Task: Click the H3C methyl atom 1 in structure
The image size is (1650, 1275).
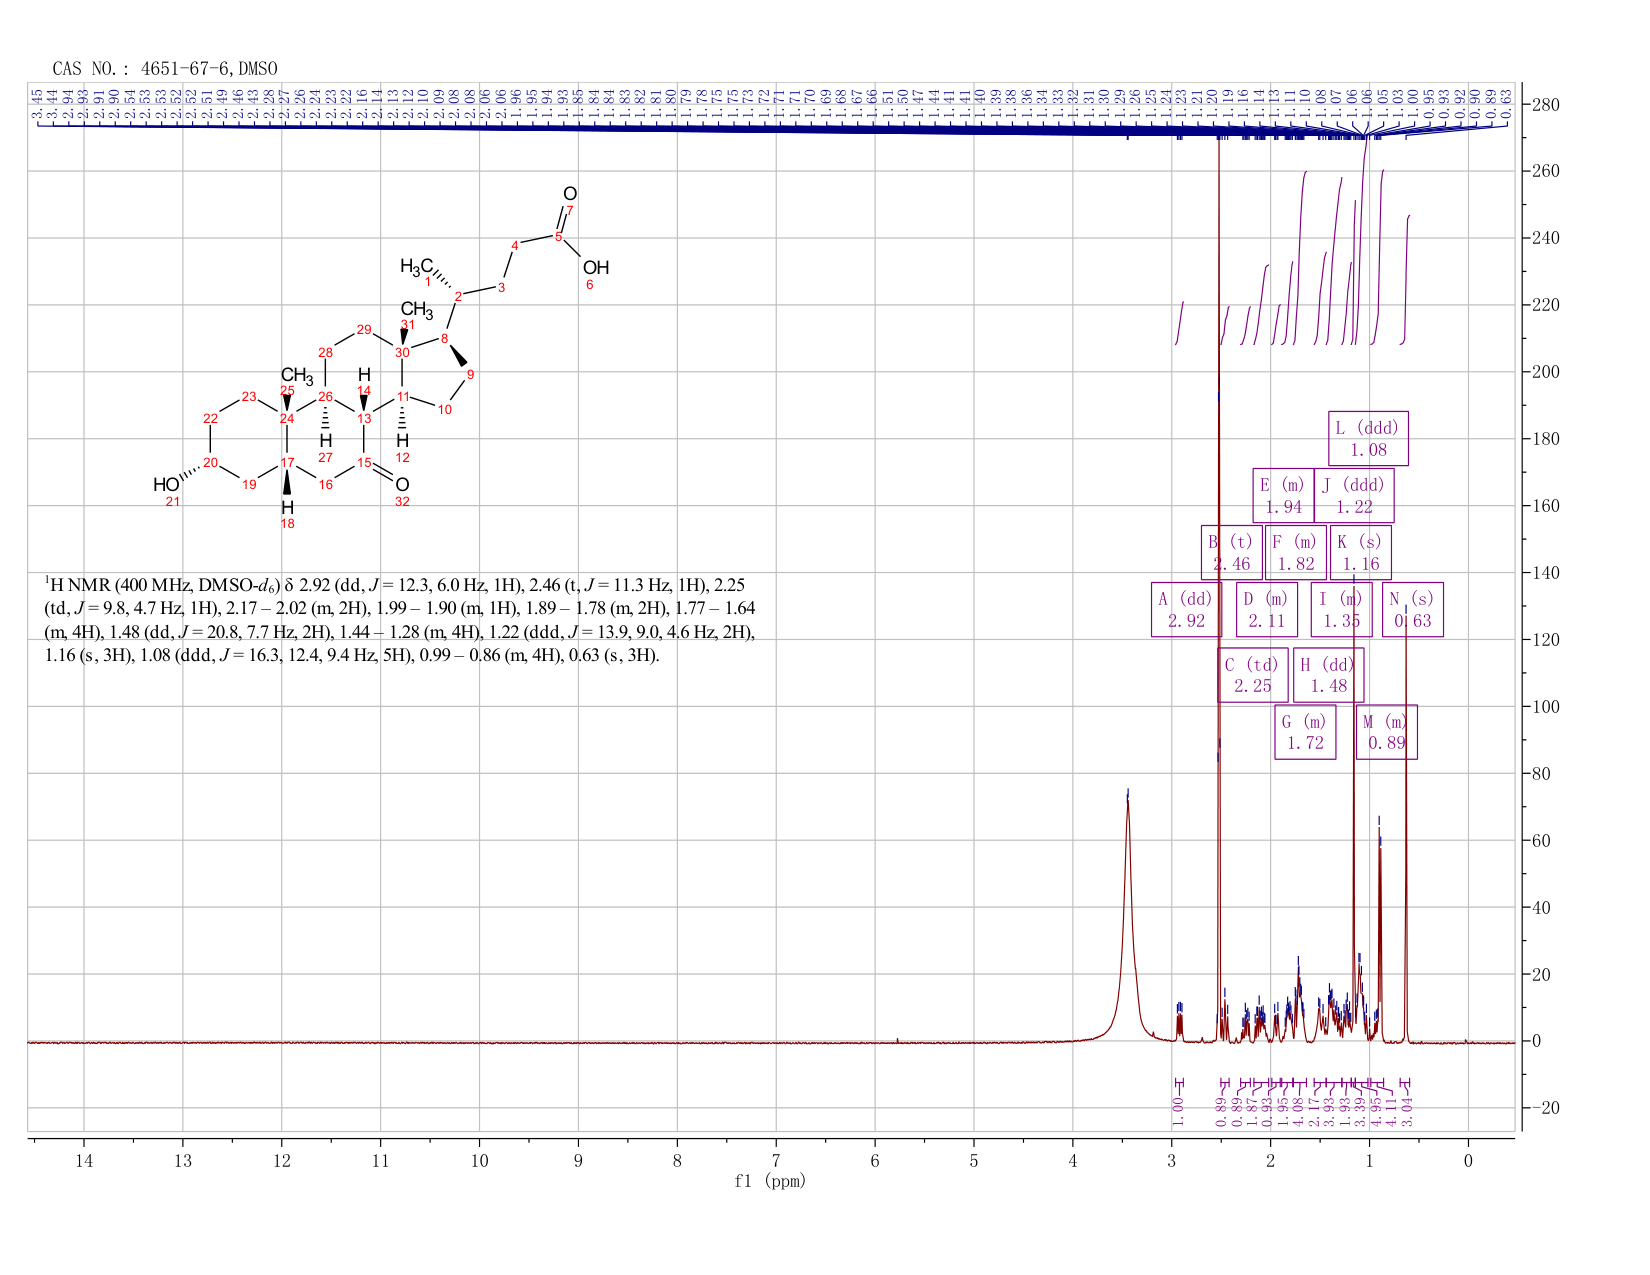Action: 416,266
